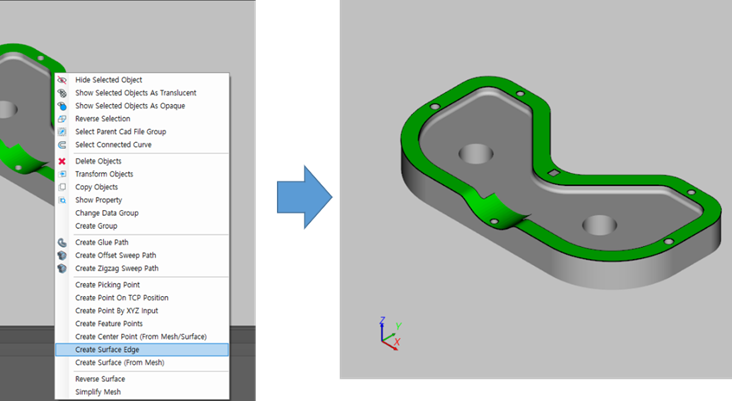The height and width of the screenshot is (401, 732).
Task: Click the Create Offset Sweep Path icon
Action: (62, 255)
